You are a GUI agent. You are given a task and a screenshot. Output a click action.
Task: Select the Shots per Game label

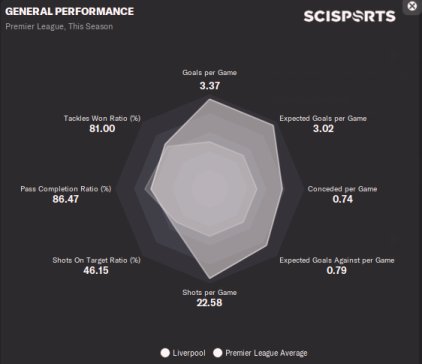coord(209,292)
